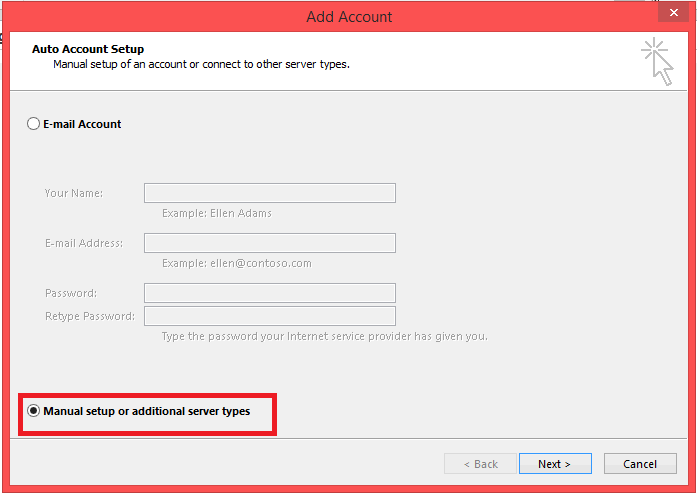Click the "Your Name:" label
The image size is (697, 493).
74,193
